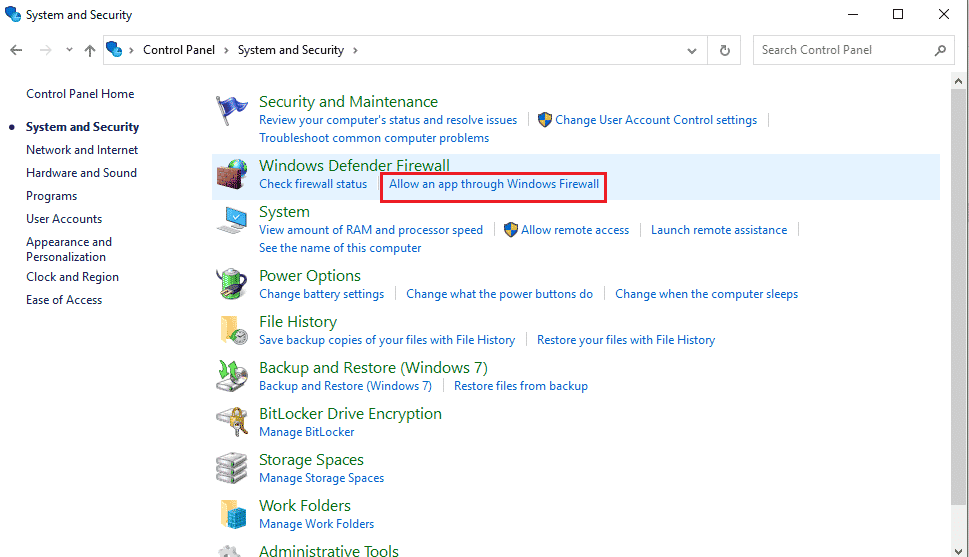Click Change what the power buttons do

[x=499, y=294]
